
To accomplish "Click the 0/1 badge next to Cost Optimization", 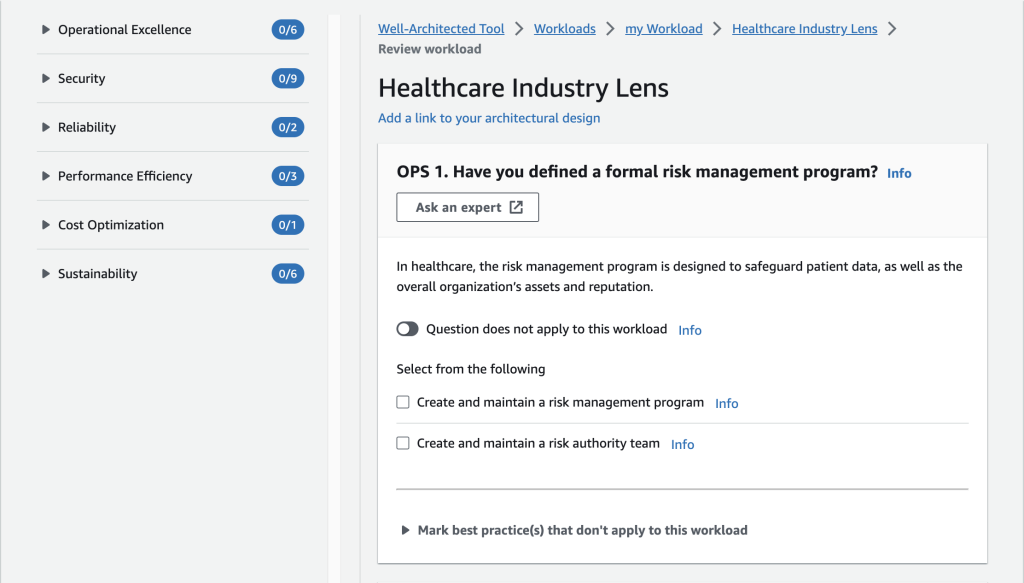I will click(x=288, y=224).
